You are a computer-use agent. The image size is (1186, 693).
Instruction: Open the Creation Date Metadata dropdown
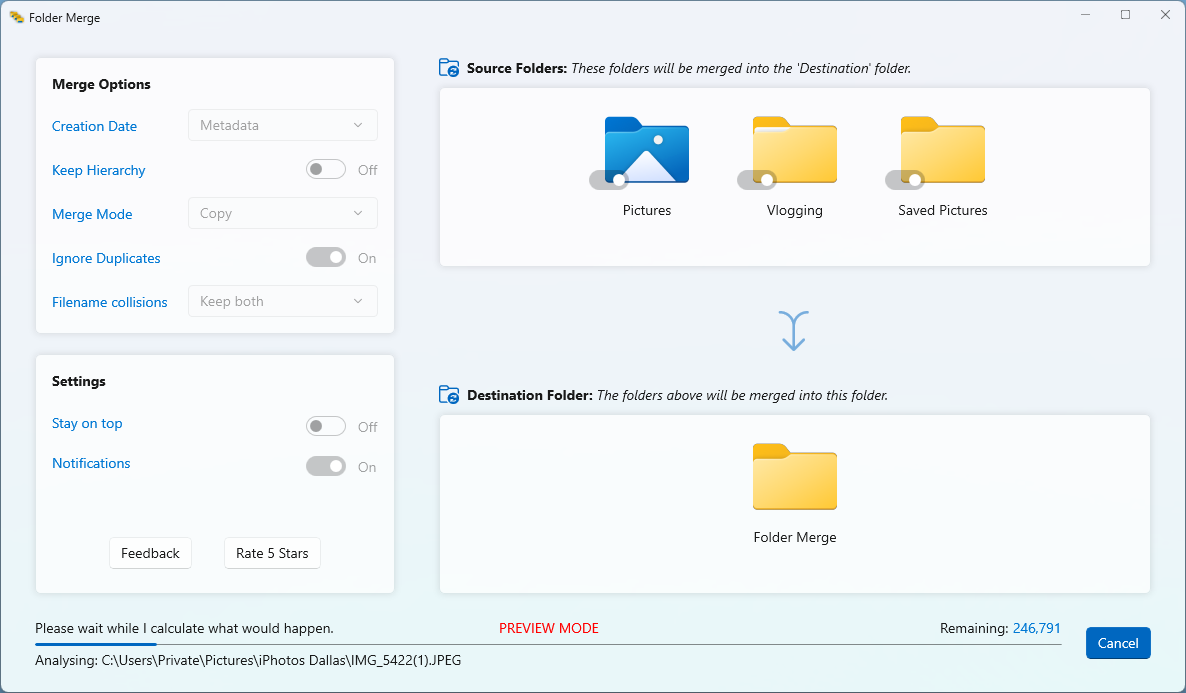pyautogui.click(x=282, y=125)
